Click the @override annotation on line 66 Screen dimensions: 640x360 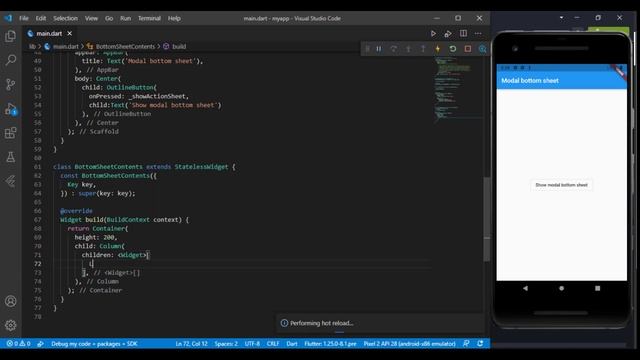(76, 211)
